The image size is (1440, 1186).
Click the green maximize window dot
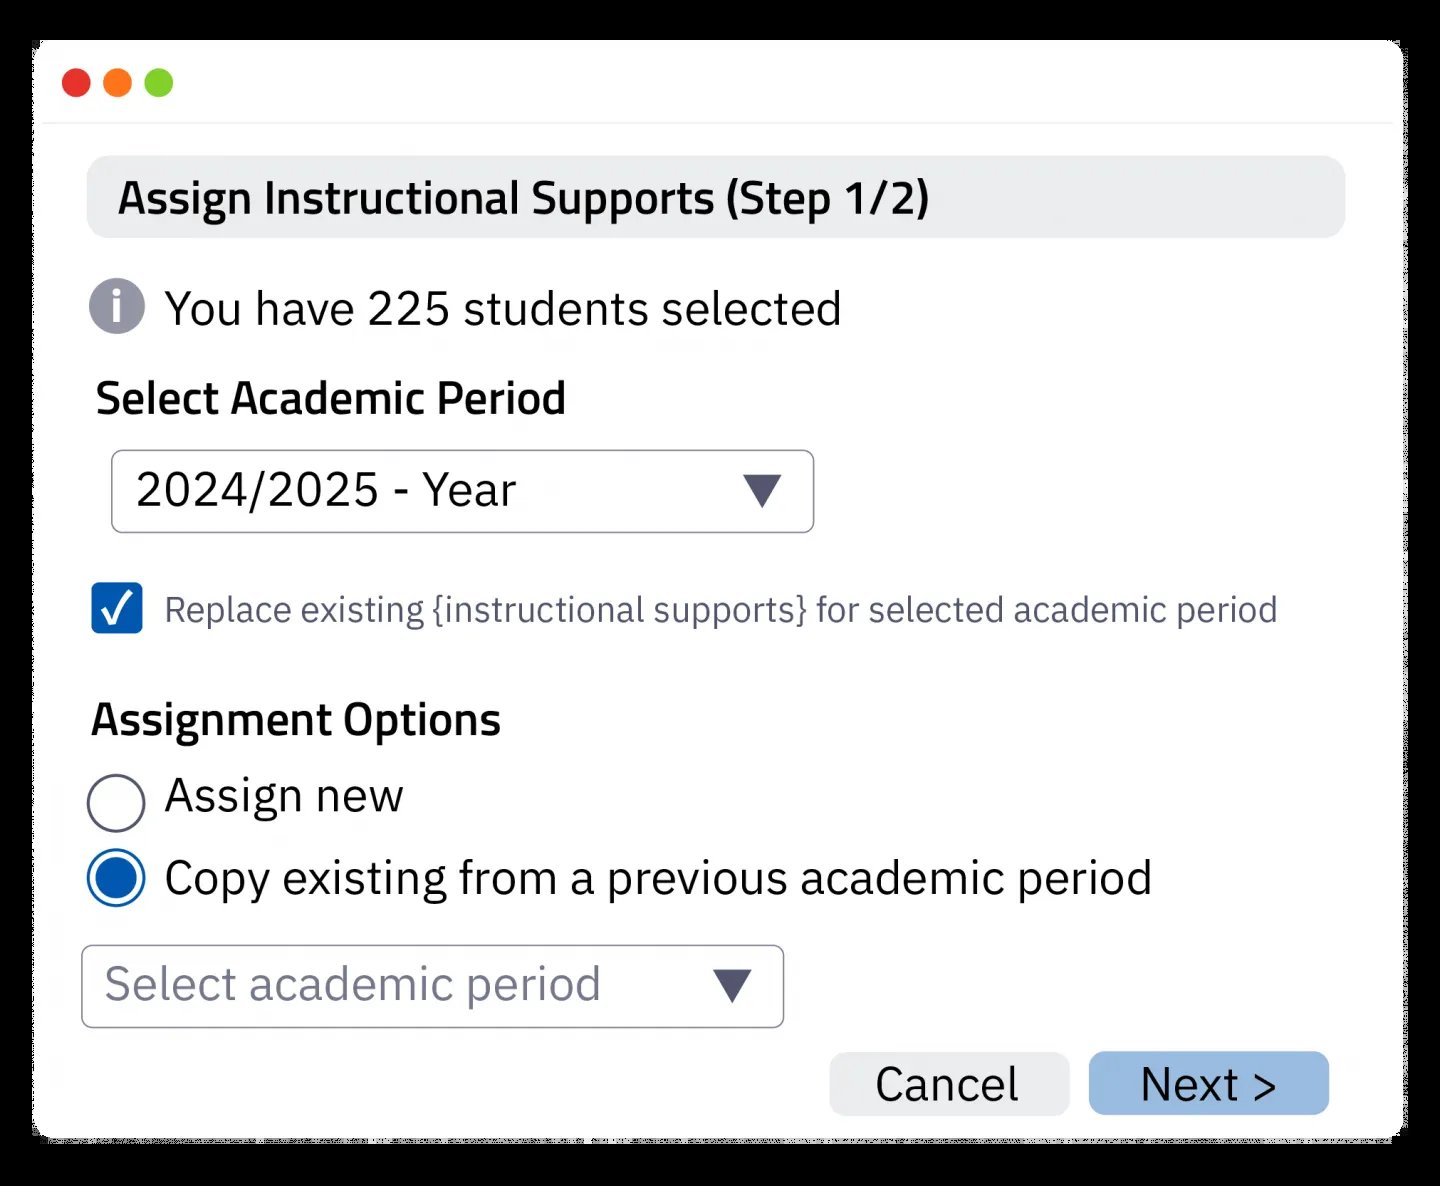159,83
